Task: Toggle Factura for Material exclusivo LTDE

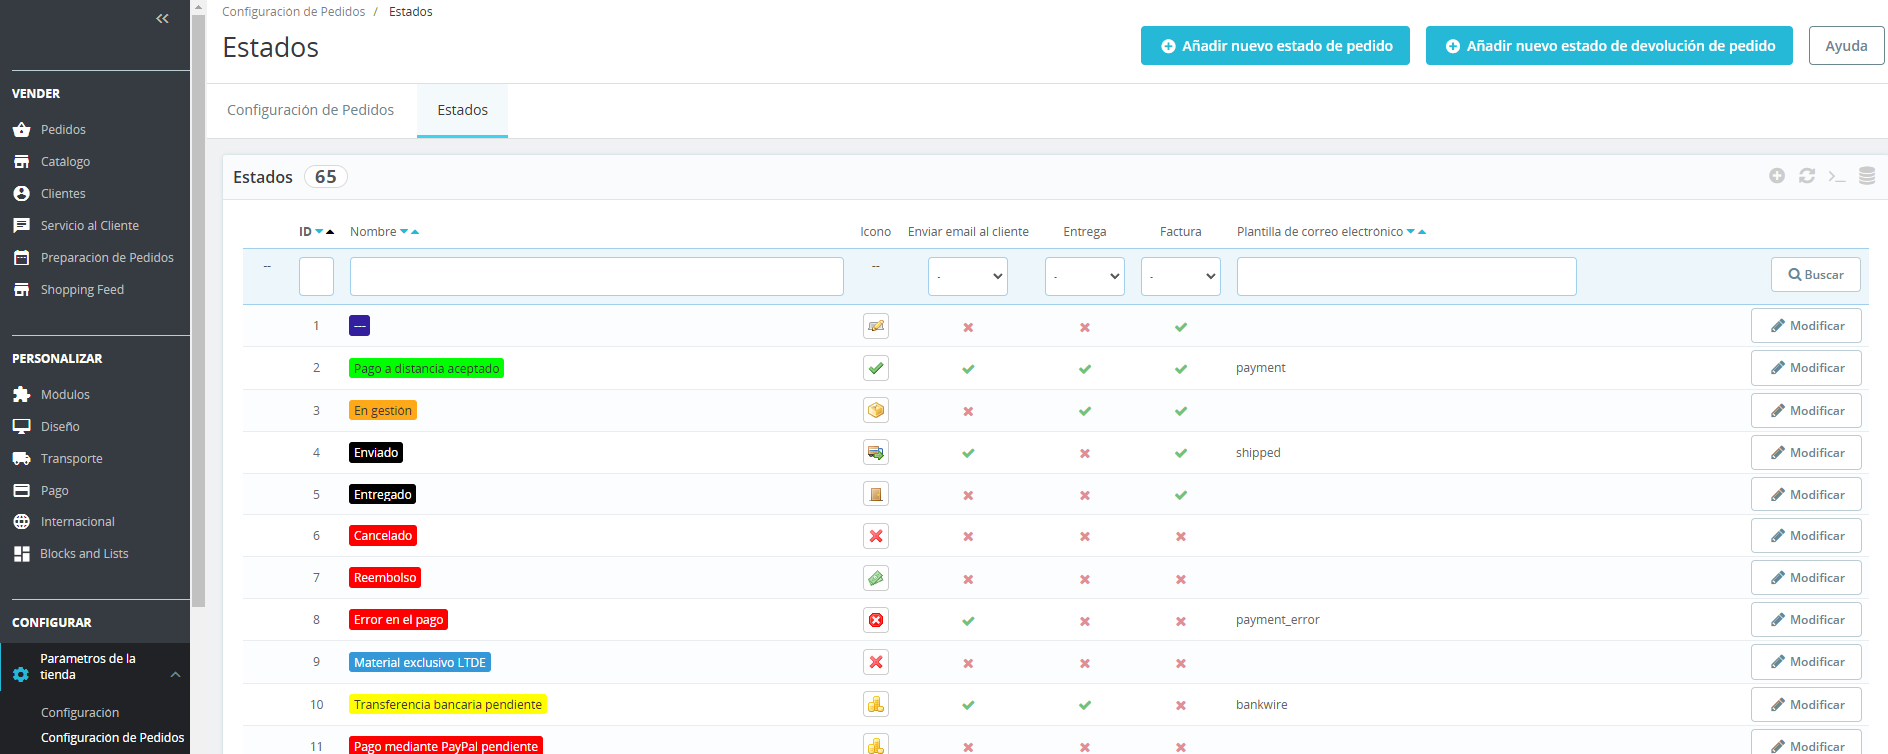Action: [x=1181, y=663]
